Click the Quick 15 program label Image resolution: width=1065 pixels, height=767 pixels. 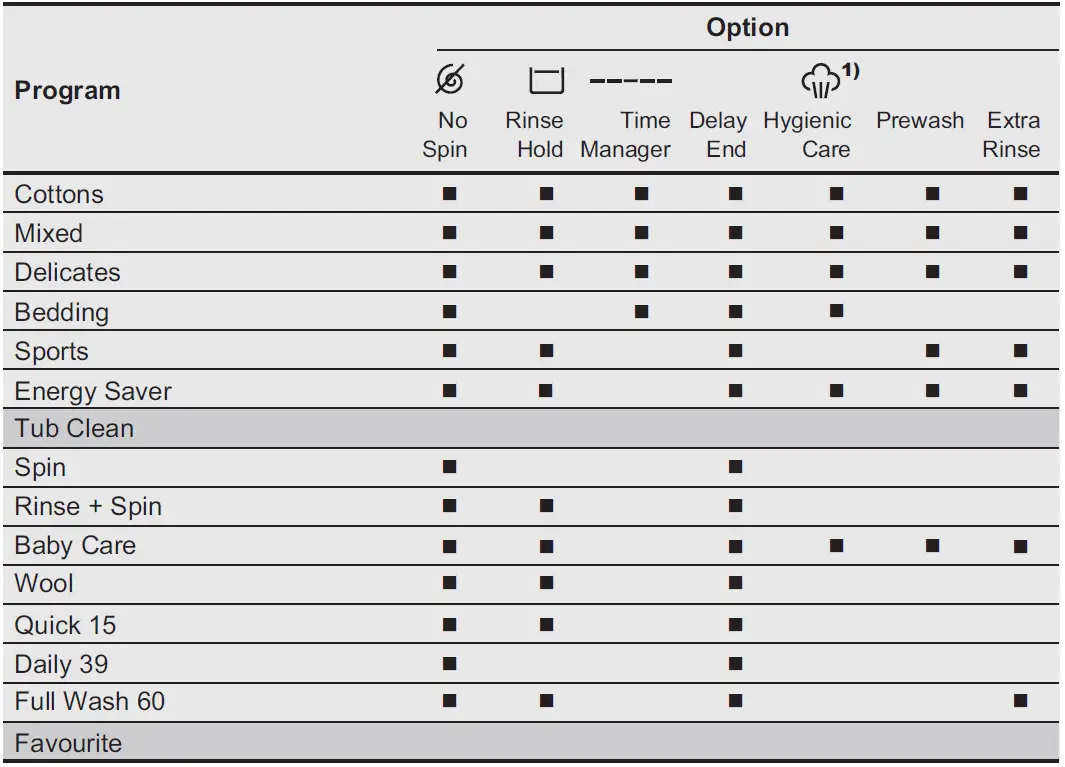65,625
